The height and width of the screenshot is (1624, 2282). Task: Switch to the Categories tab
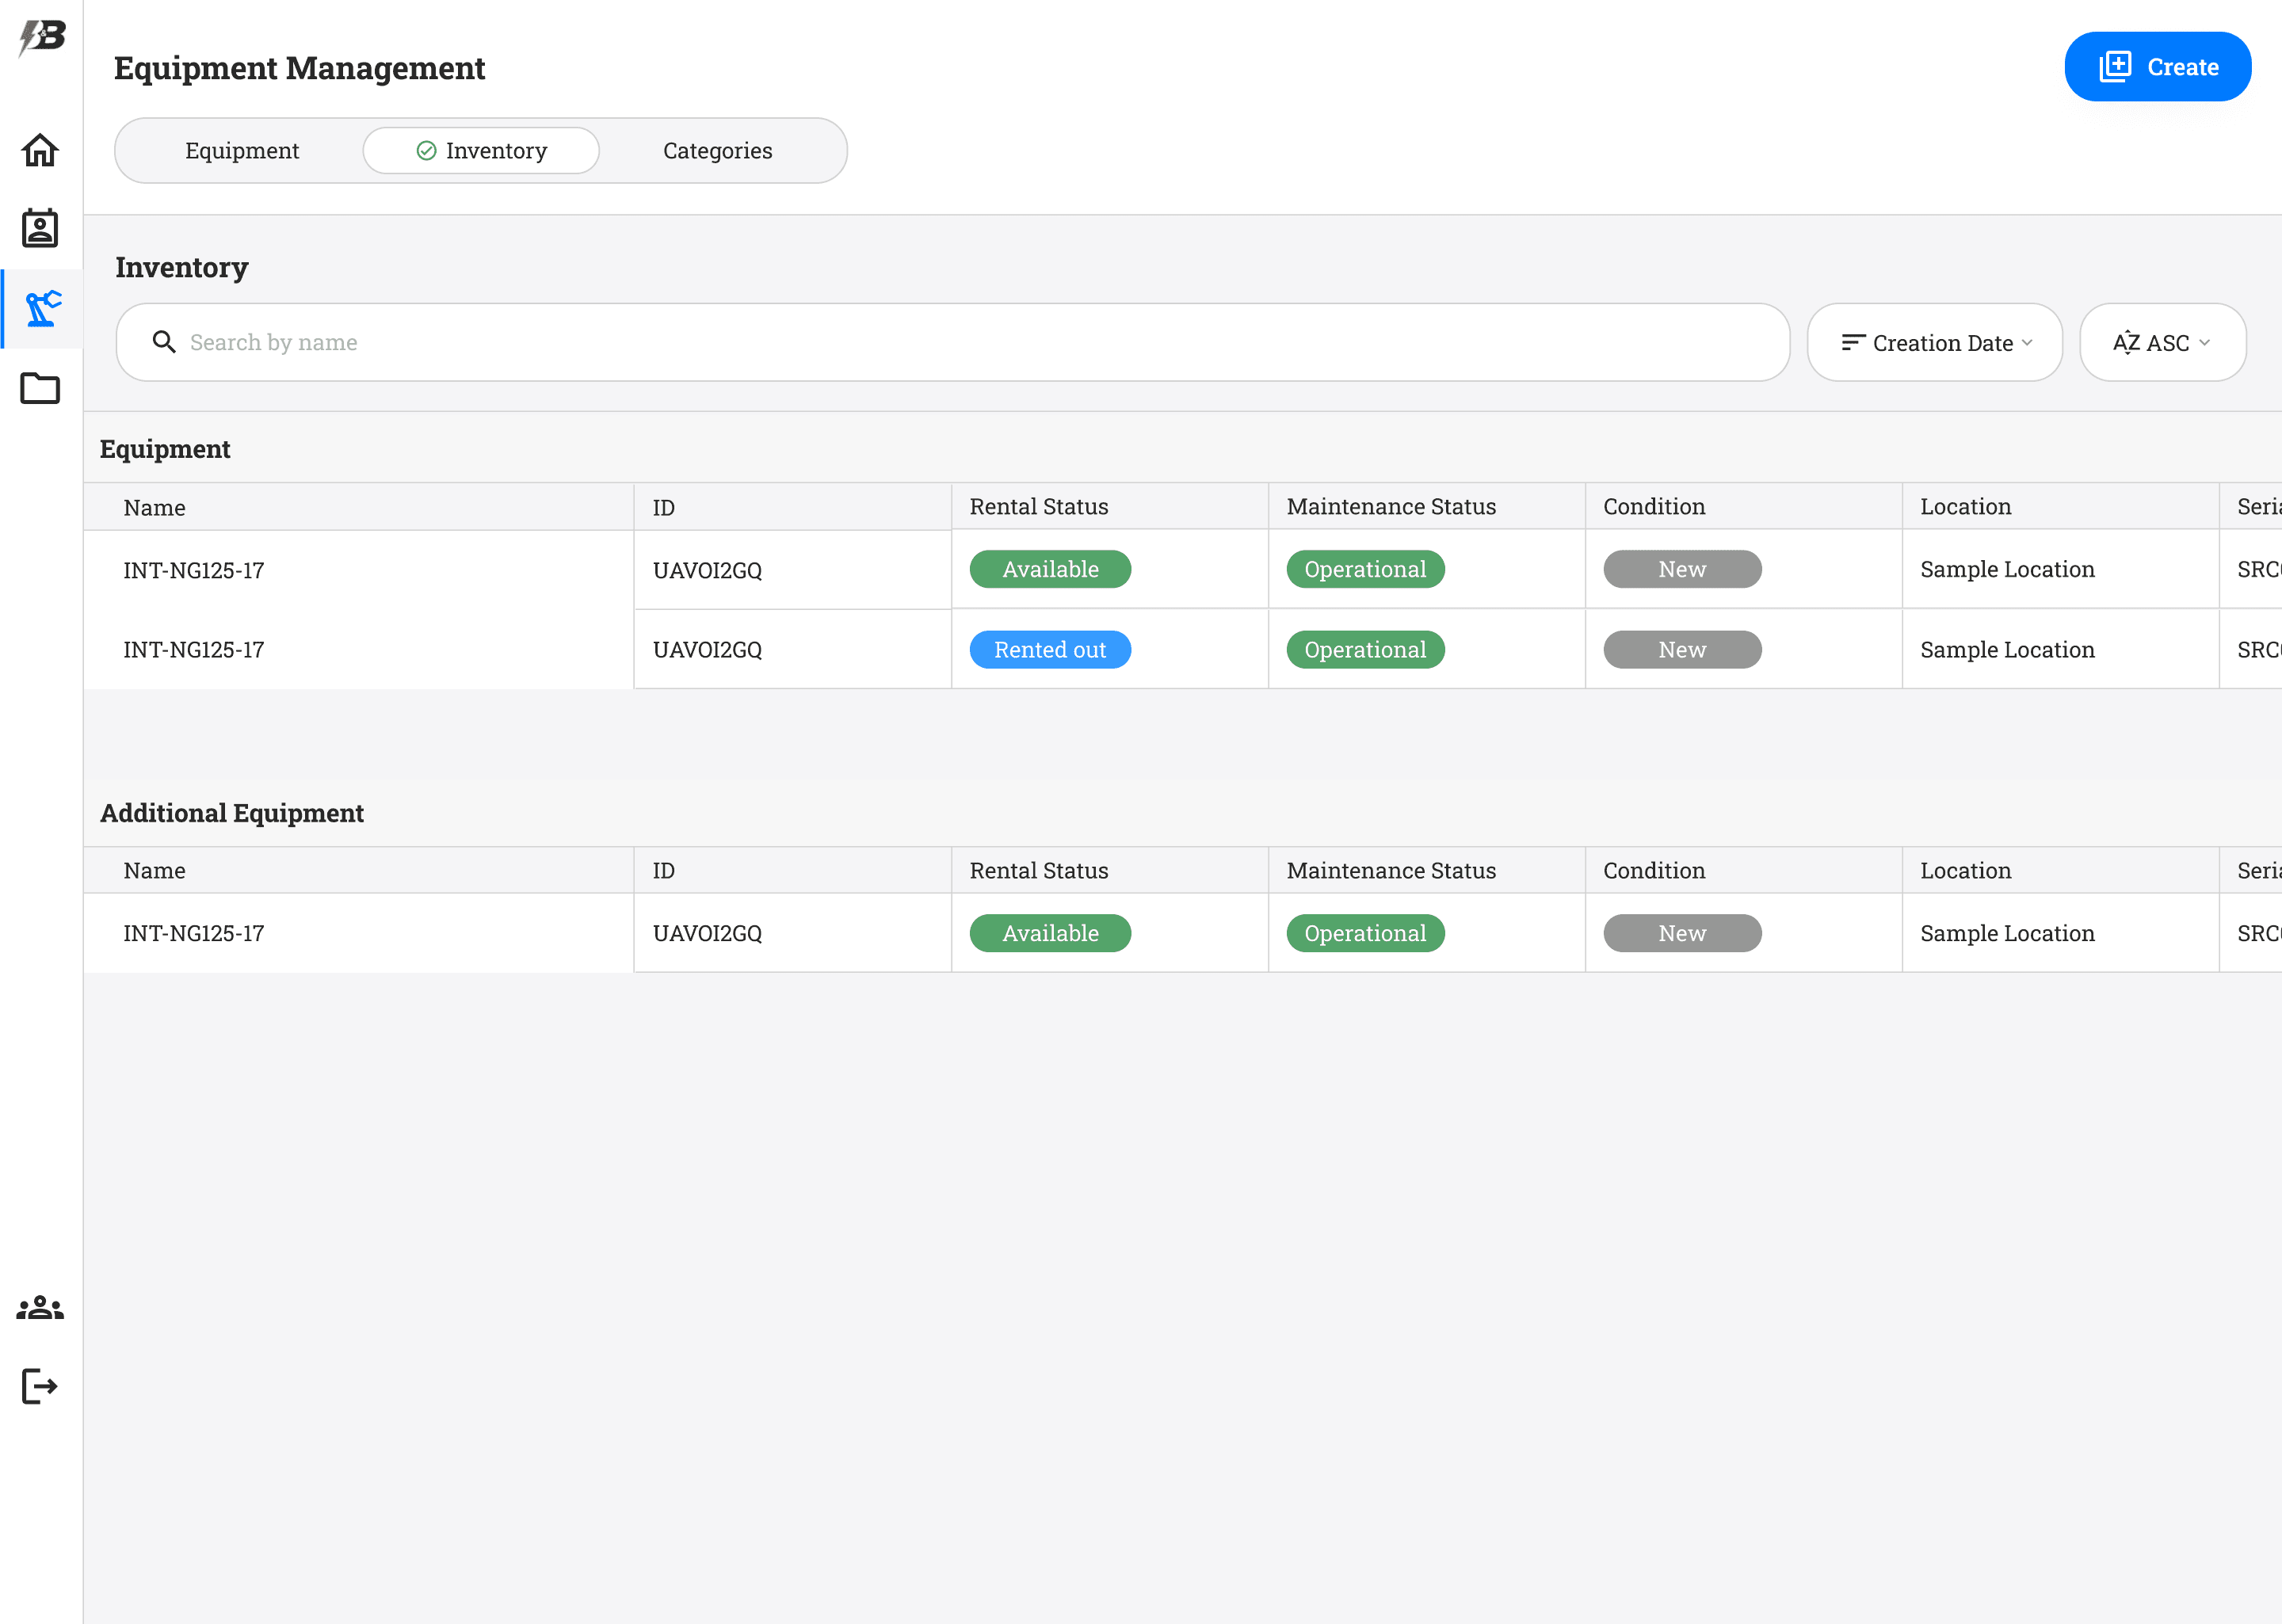point(717,151)
